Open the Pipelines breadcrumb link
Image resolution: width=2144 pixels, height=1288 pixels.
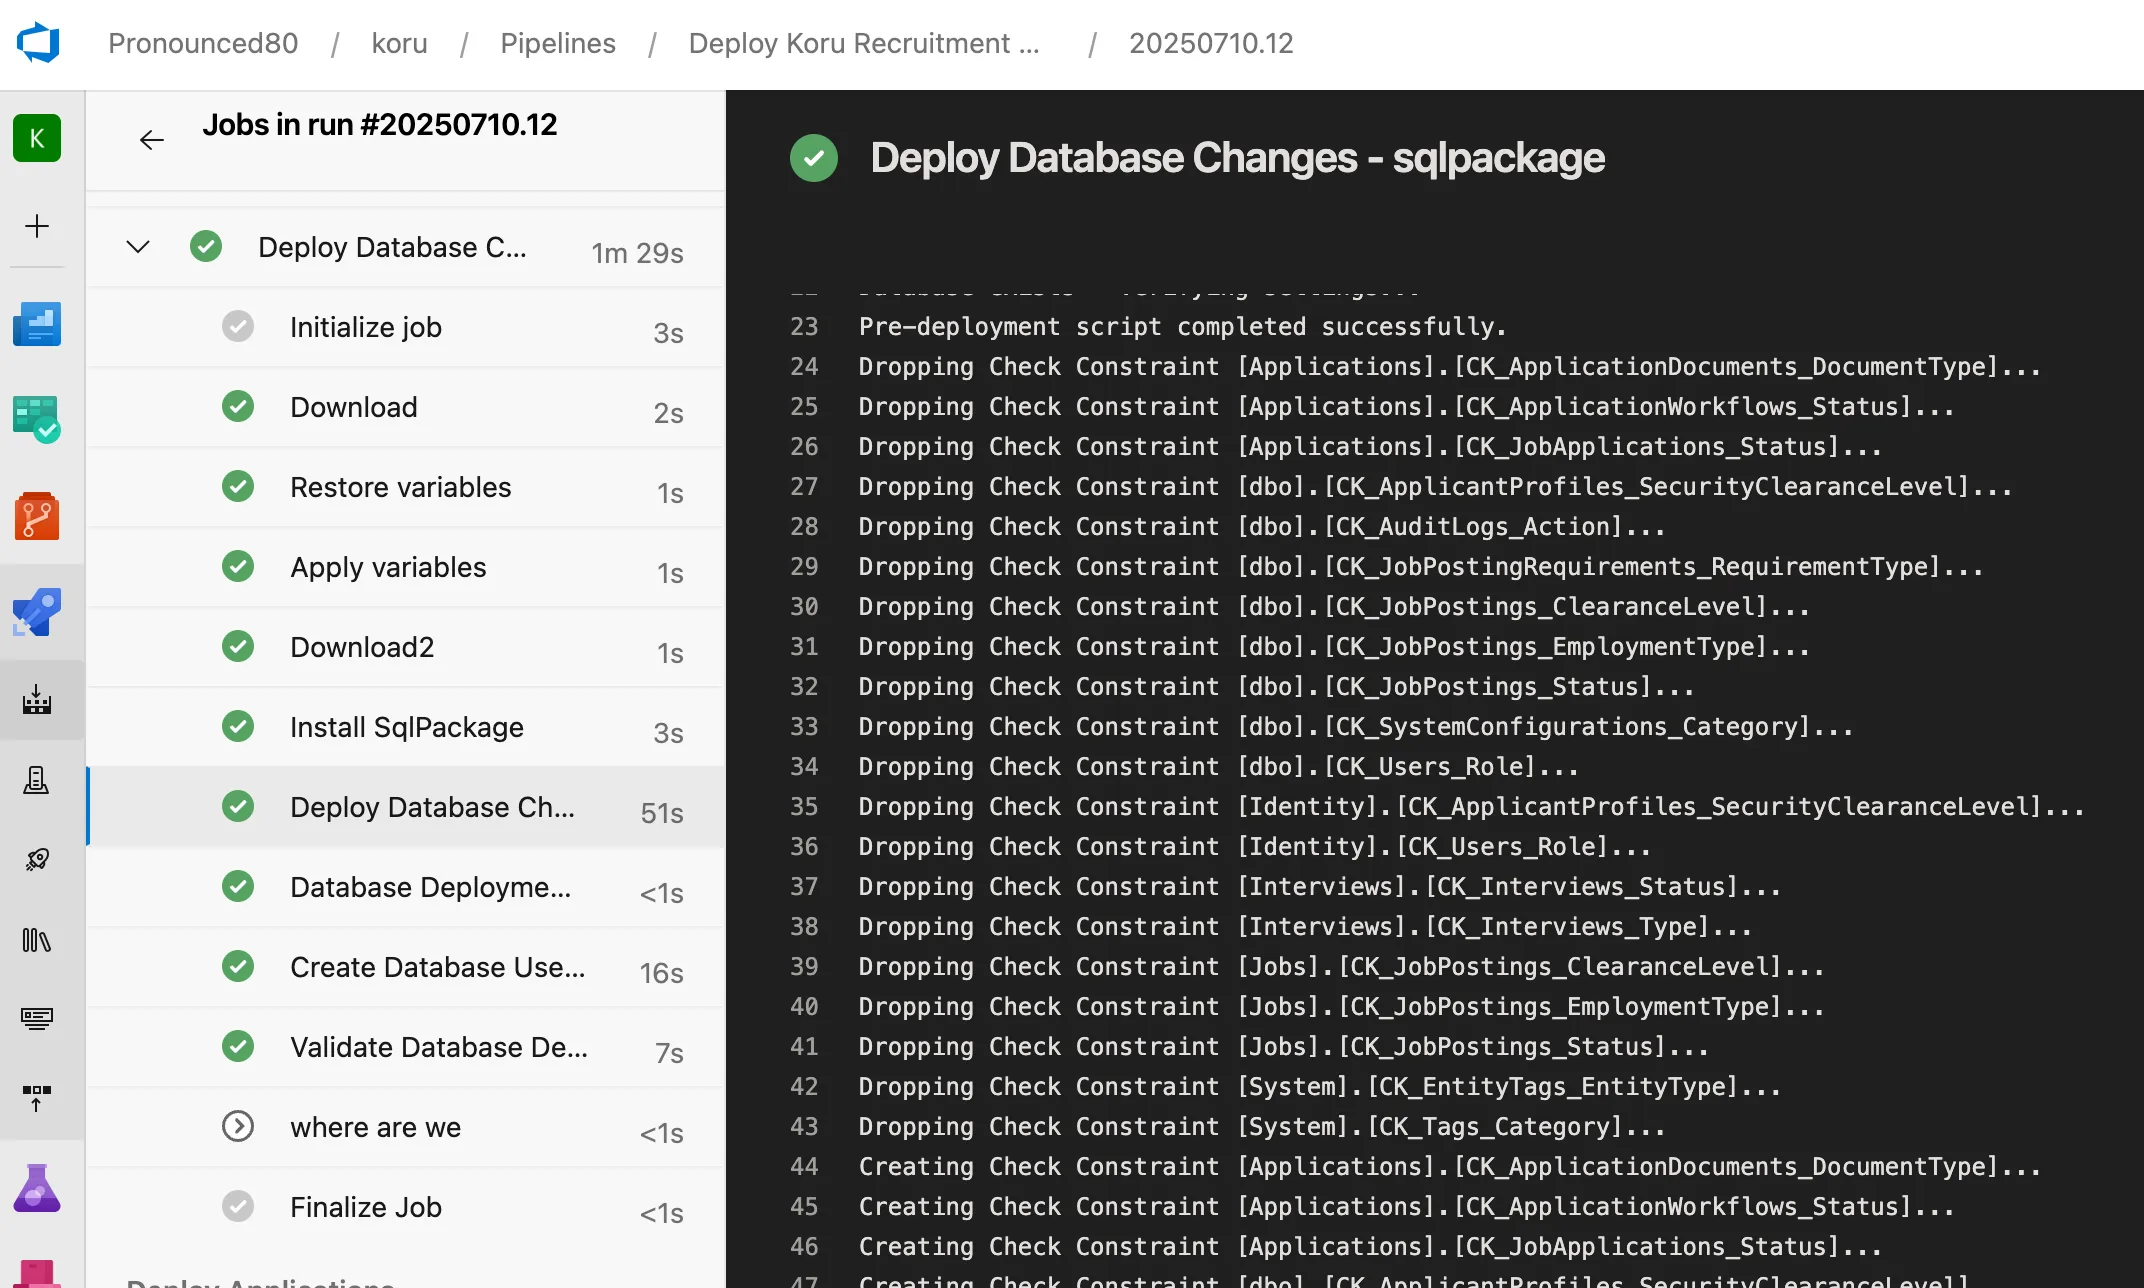tap(557, 43)
